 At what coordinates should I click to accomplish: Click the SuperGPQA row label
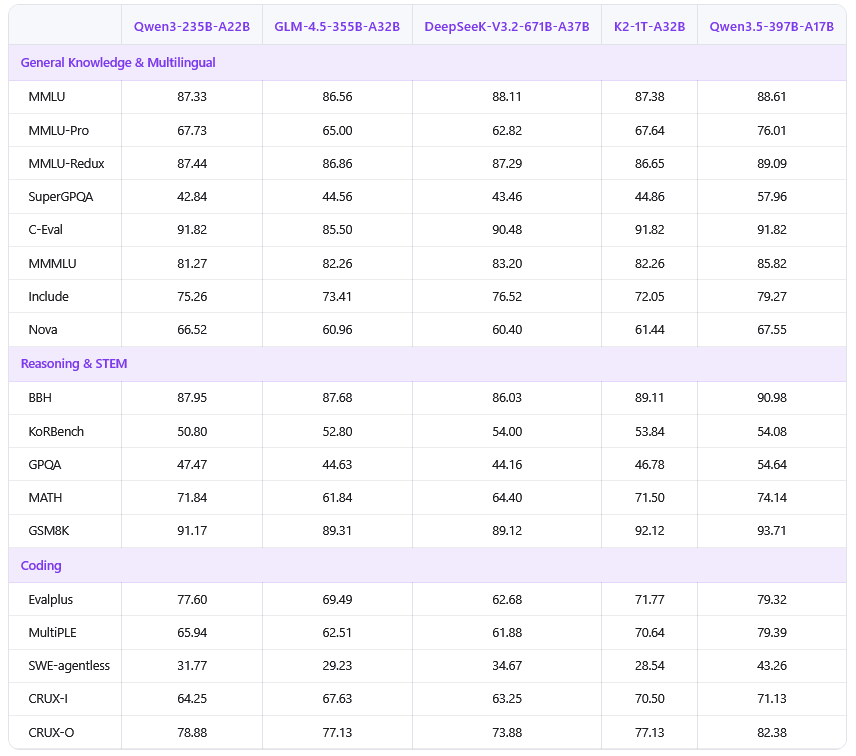point(61,197)
